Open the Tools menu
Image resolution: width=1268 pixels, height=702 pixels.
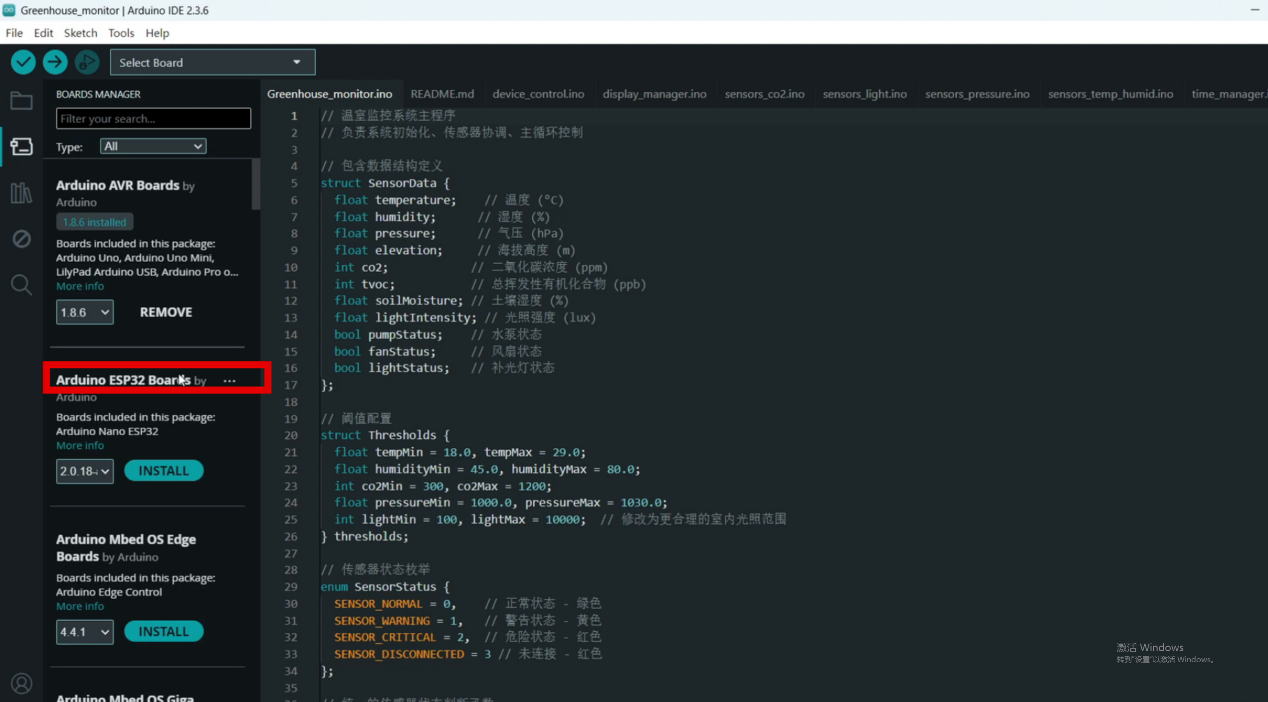[x=121, y=33]
